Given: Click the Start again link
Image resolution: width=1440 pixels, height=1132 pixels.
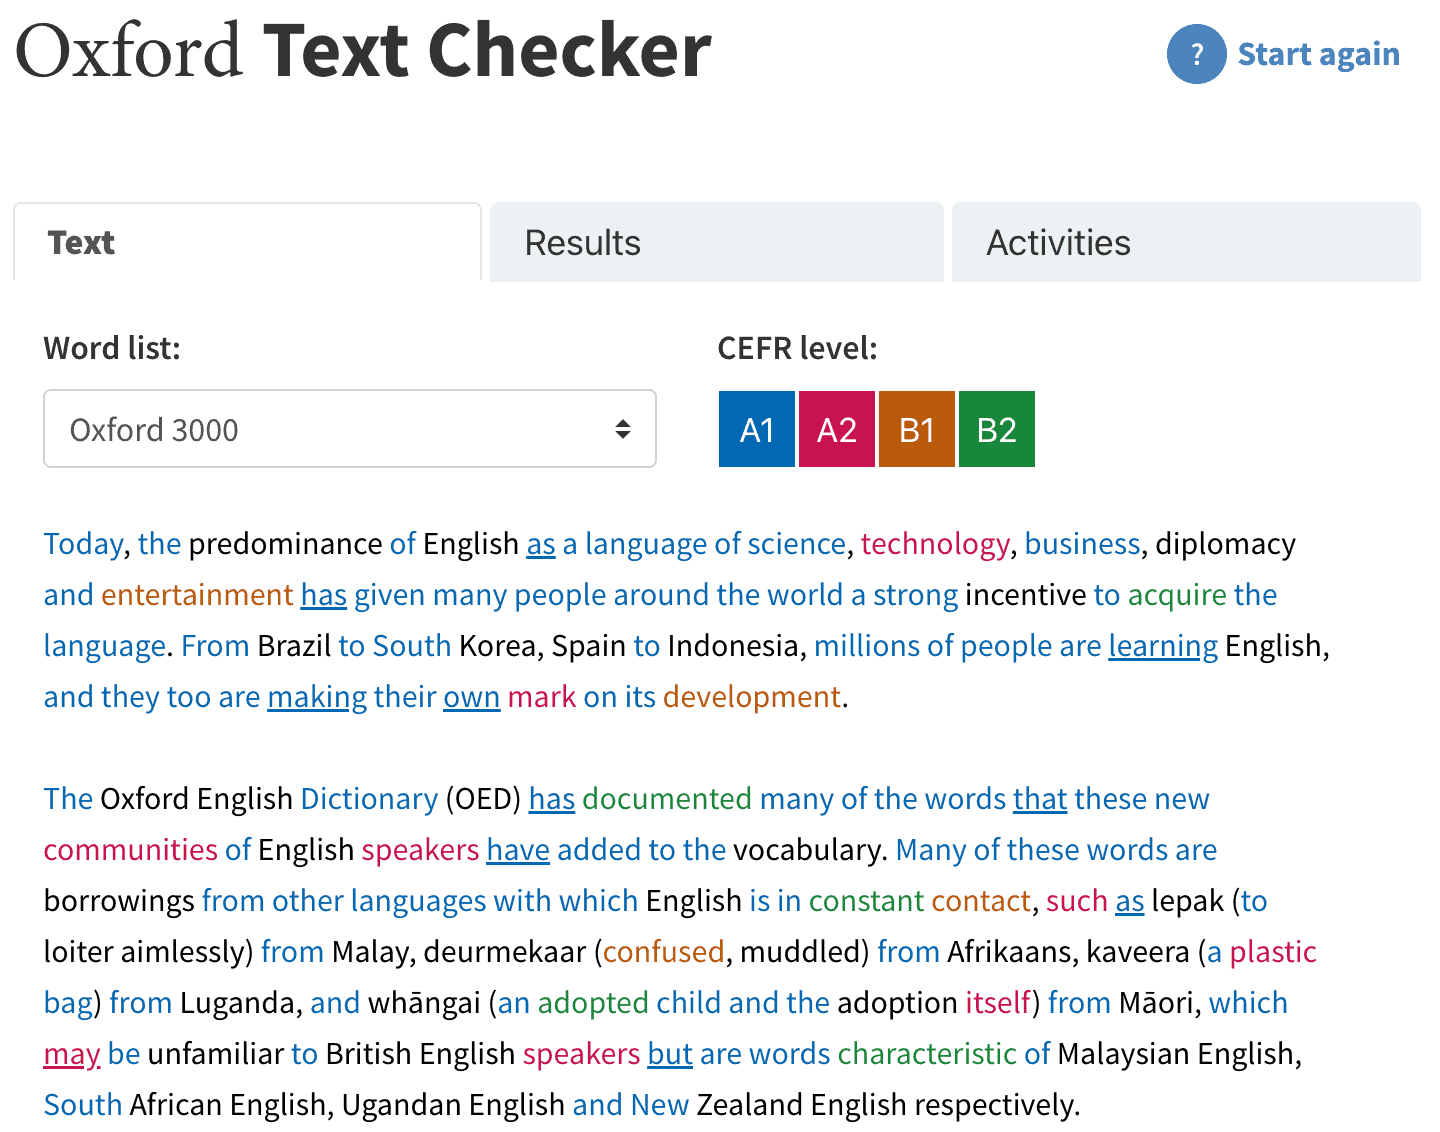Looking at the screenshot, I should pyautogui.click(x=1318, y=54).
